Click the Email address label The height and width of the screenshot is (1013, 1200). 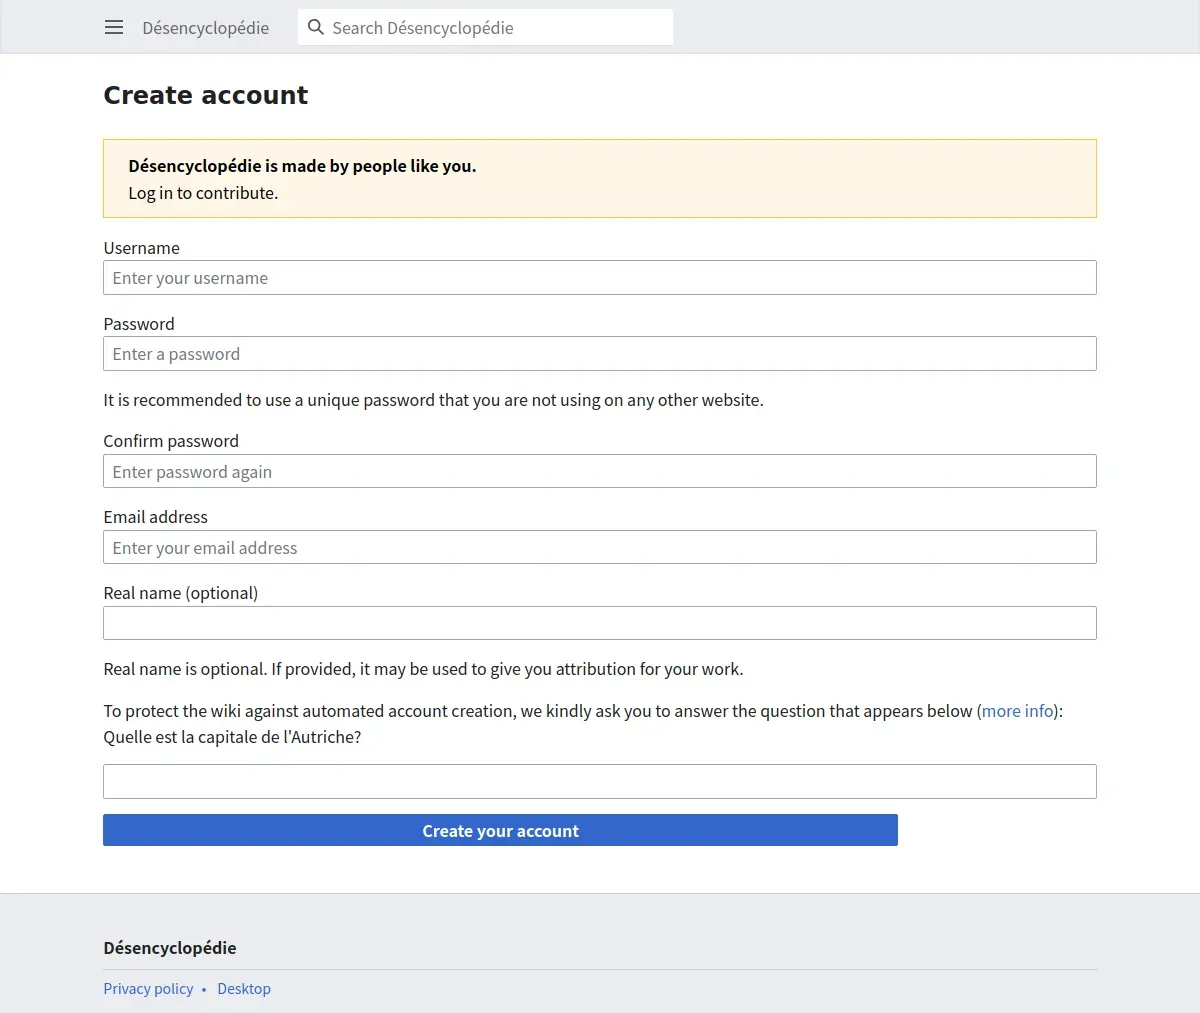pos(156,517)
